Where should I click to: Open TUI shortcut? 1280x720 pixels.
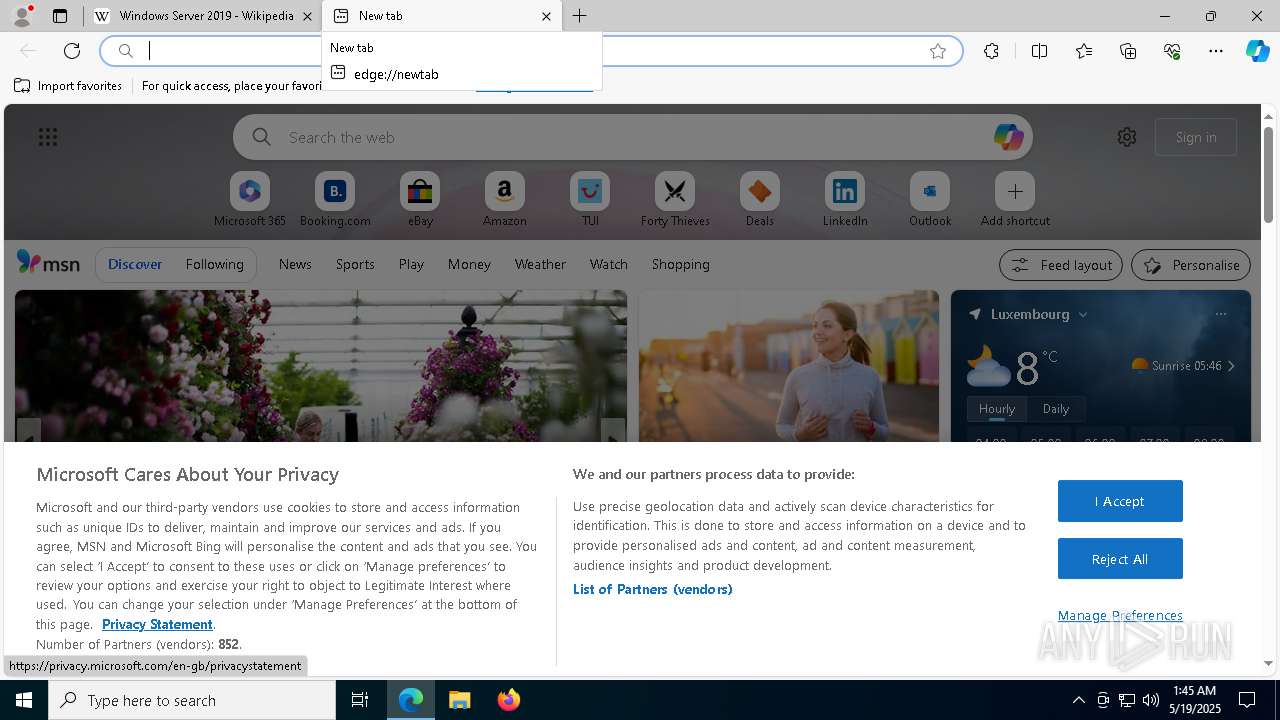pyautogui.click(x=590, y=200)
